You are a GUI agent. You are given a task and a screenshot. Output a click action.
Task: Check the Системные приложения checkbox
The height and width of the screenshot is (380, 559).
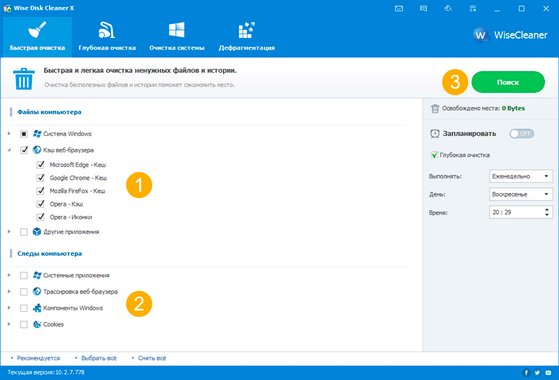(x=24, y=276)
